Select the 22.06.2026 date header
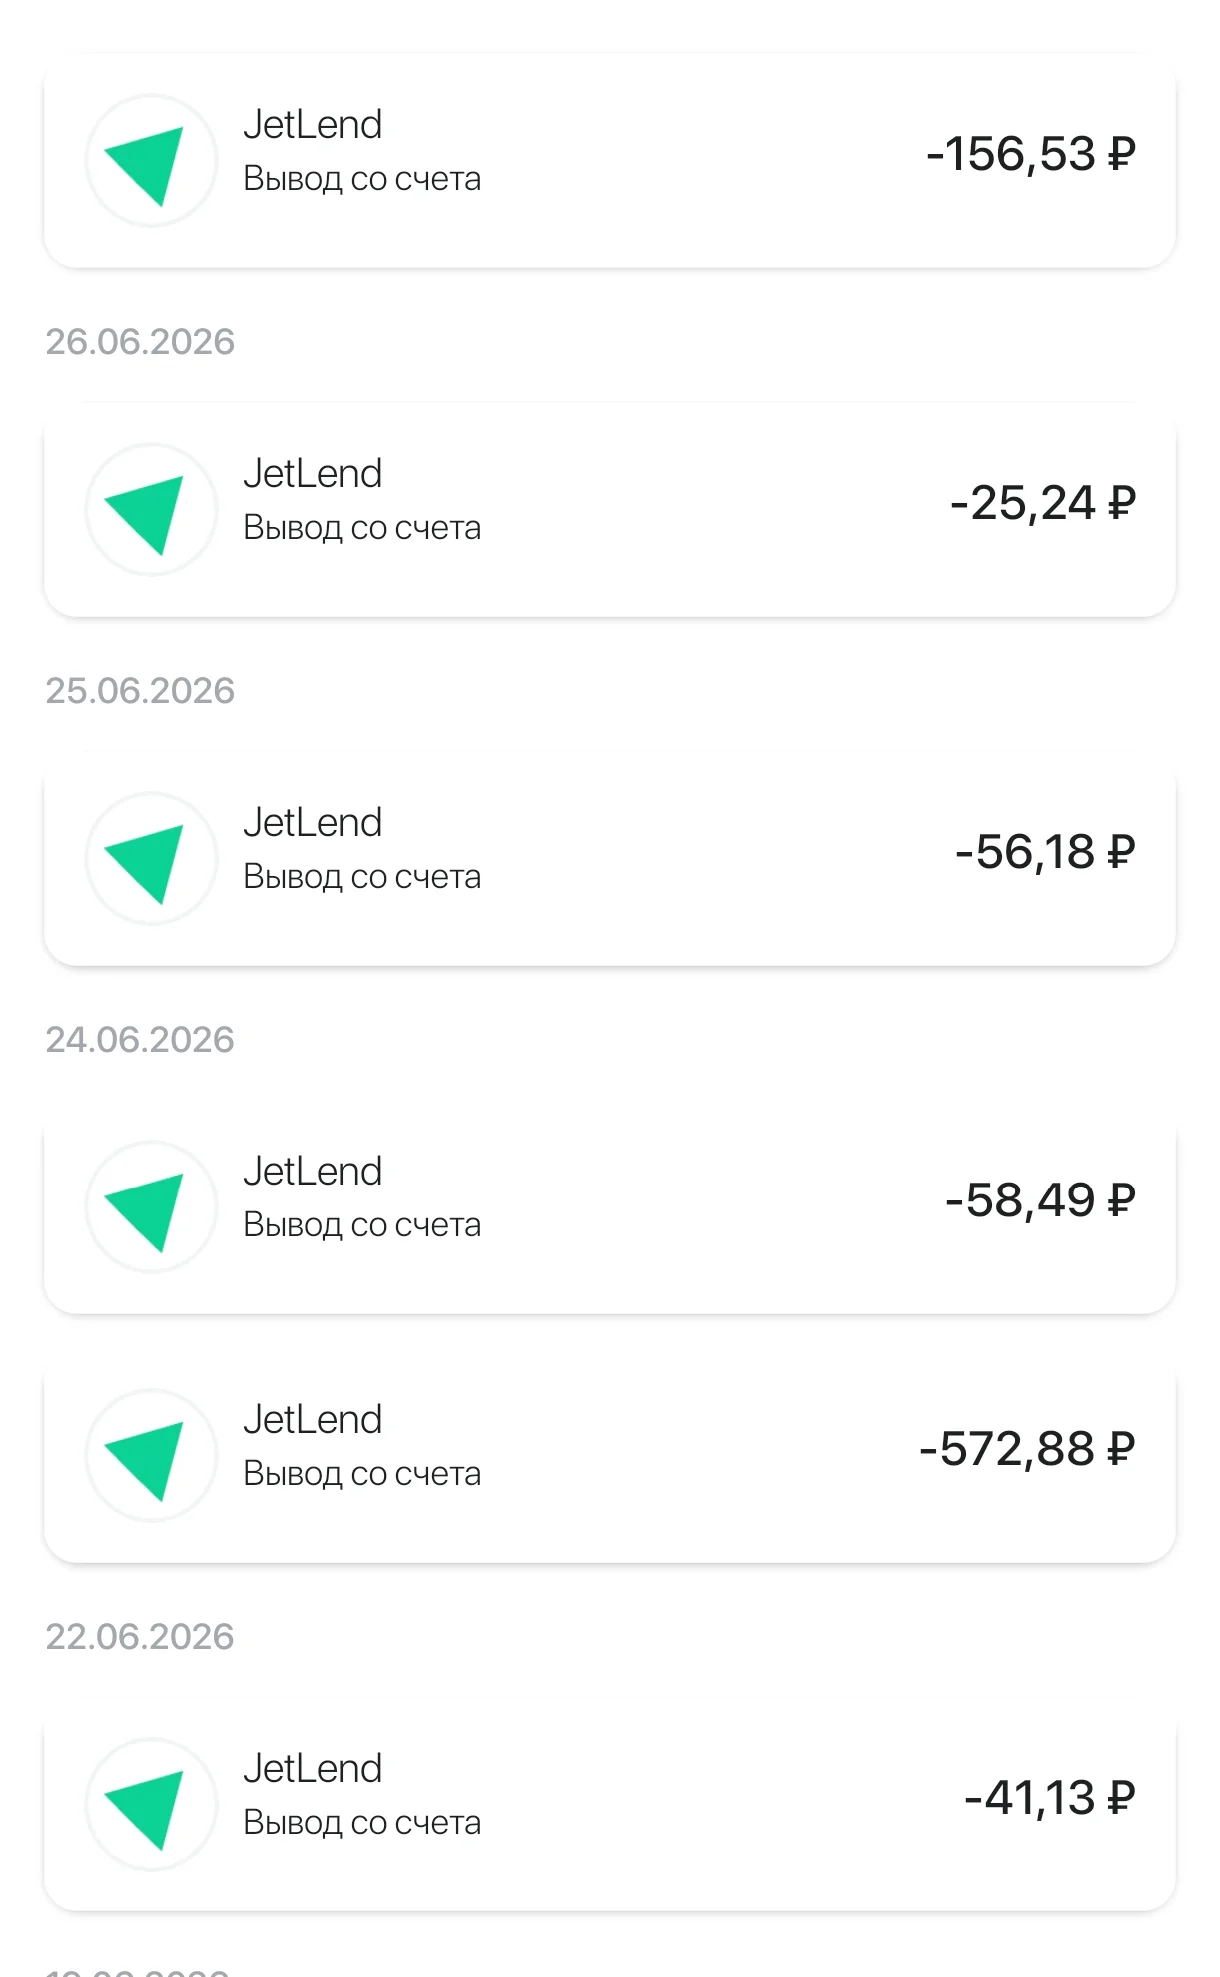Screen dimensions: 1220x1977 click(x=140, y=1637)
